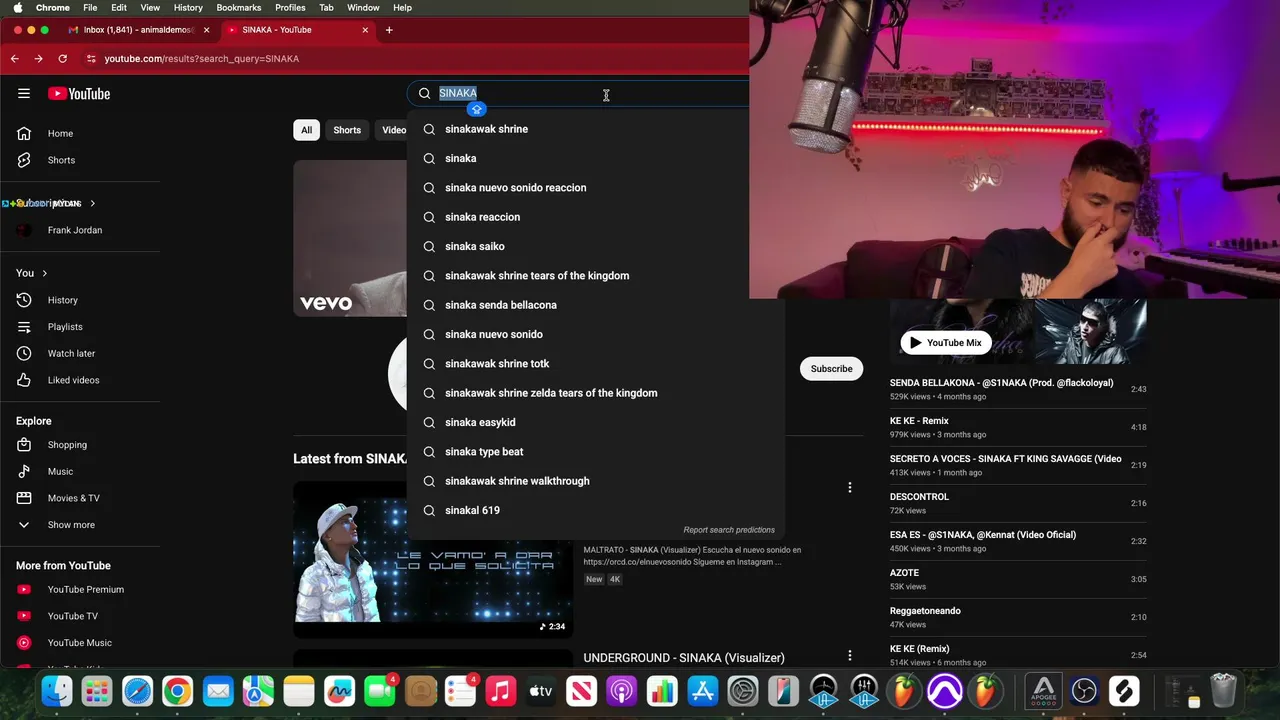Subscribe to the SINAKA channel

831,369
